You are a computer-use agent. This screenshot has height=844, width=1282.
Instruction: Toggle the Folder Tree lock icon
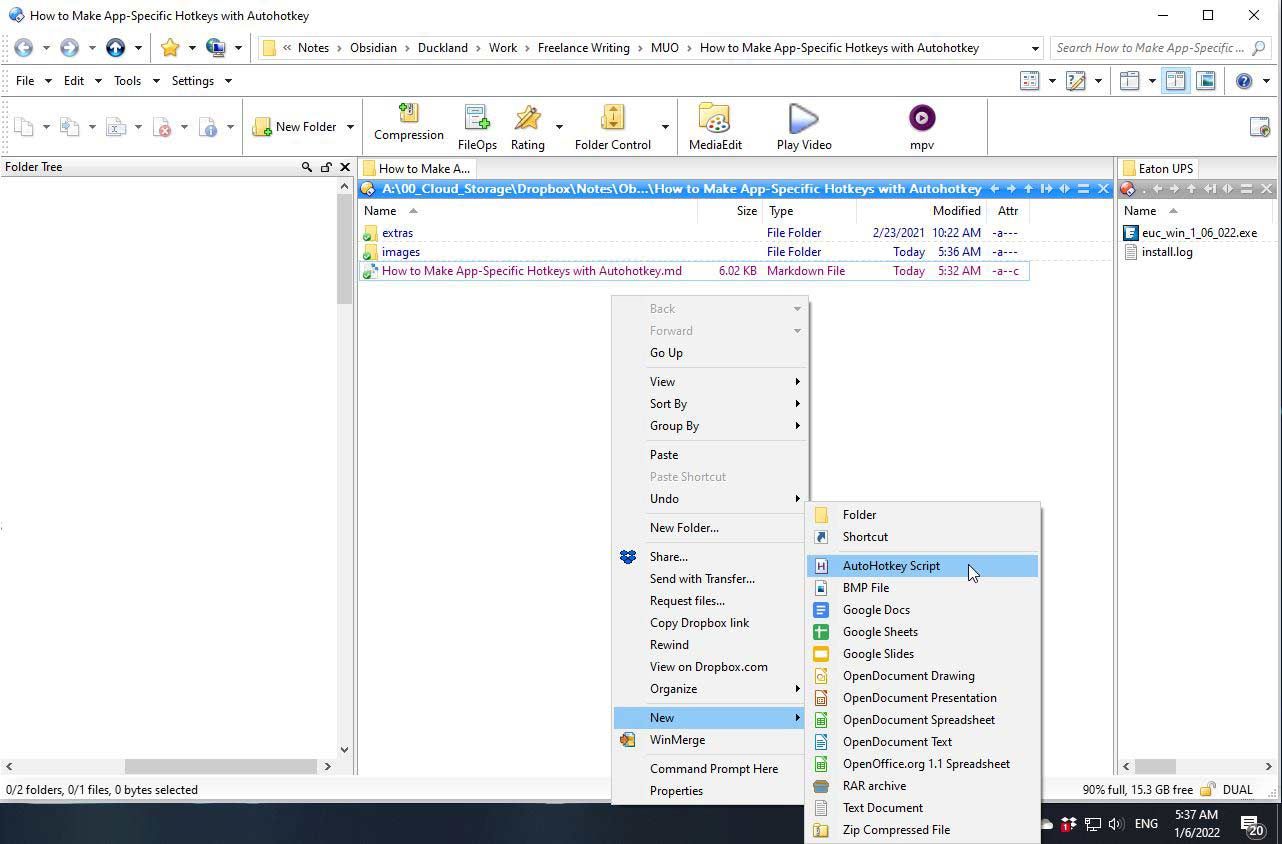tap(326, 167)
